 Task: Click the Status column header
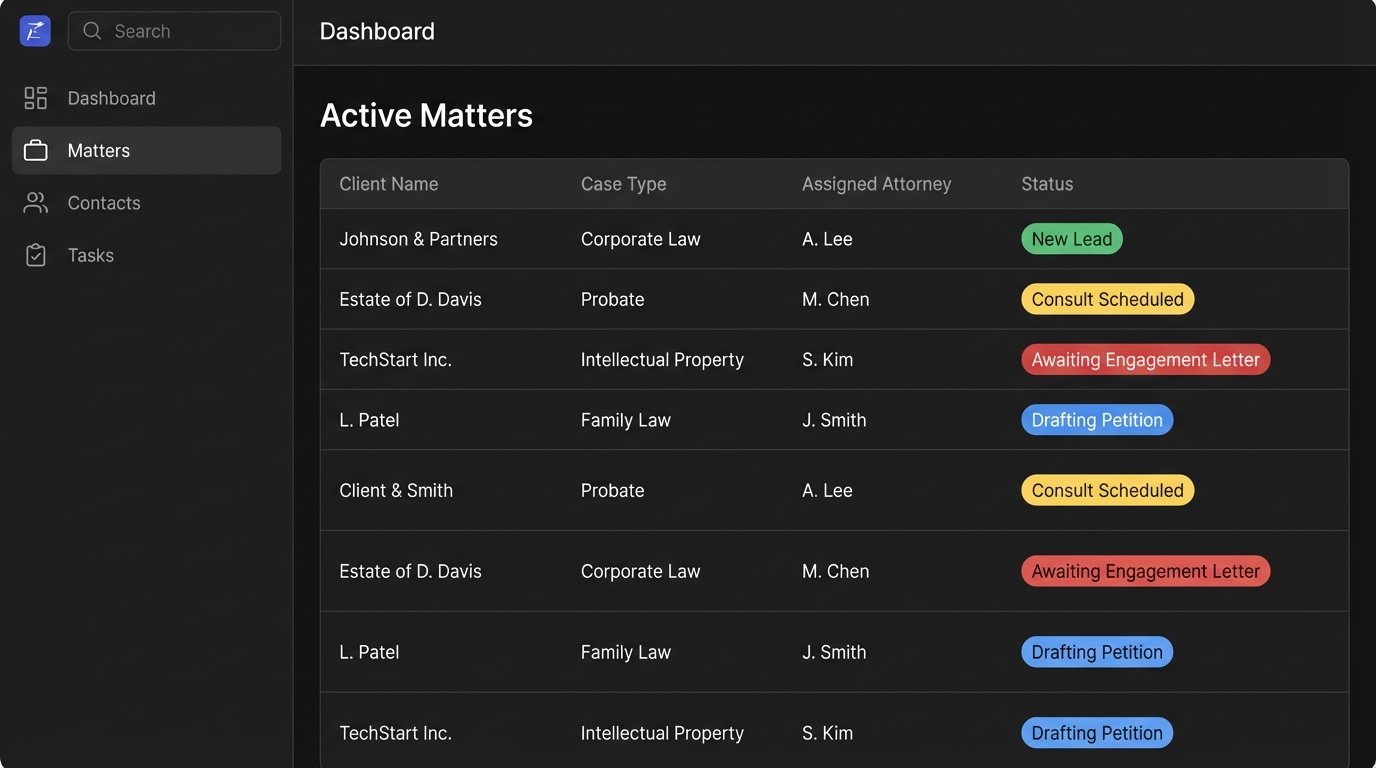(x=1047, y=183)
